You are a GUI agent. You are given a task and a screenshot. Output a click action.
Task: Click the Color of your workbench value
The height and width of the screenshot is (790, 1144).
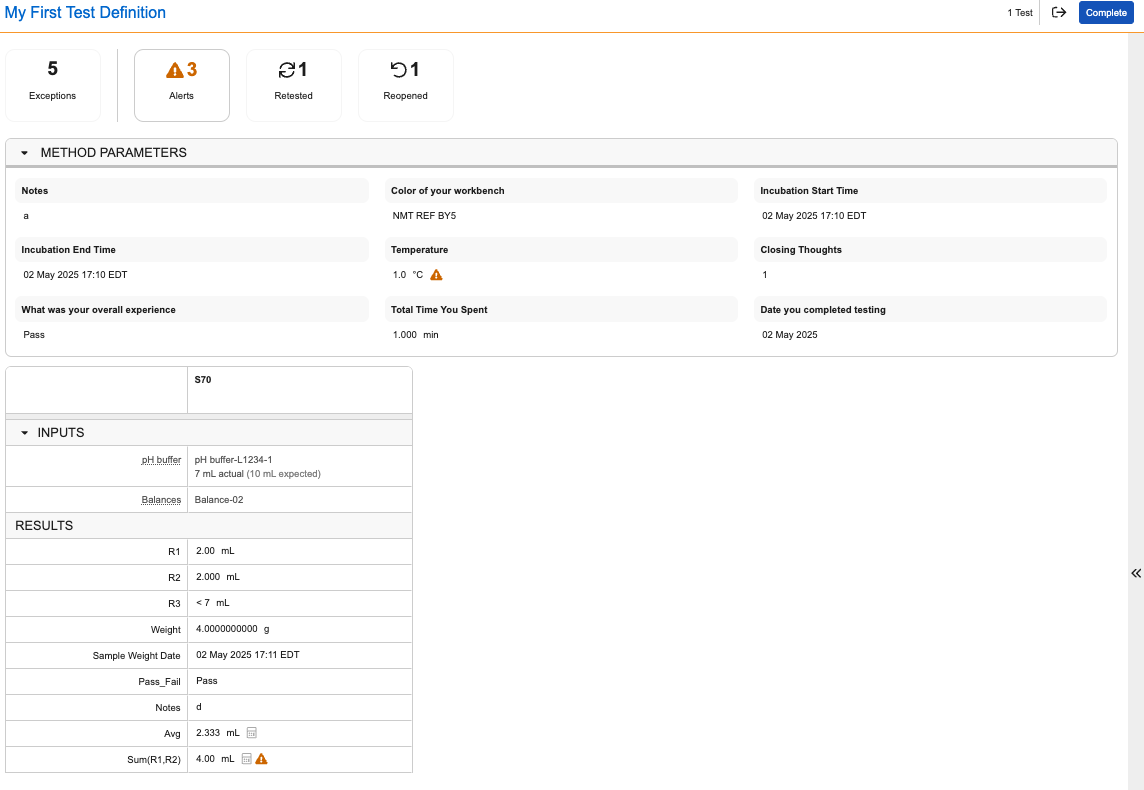click(424, 216)
